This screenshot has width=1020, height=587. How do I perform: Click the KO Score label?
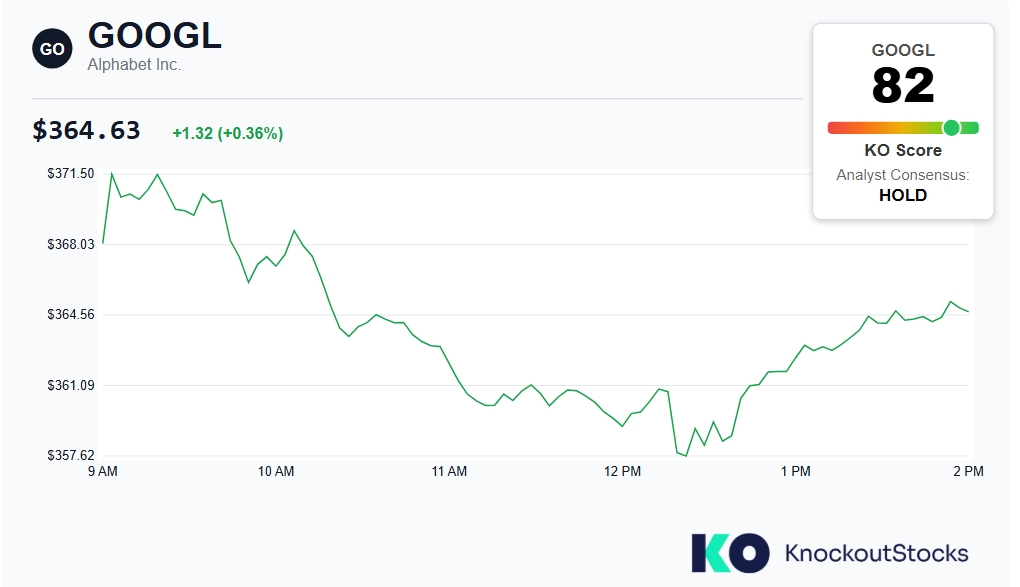click(x=903, y=150)
